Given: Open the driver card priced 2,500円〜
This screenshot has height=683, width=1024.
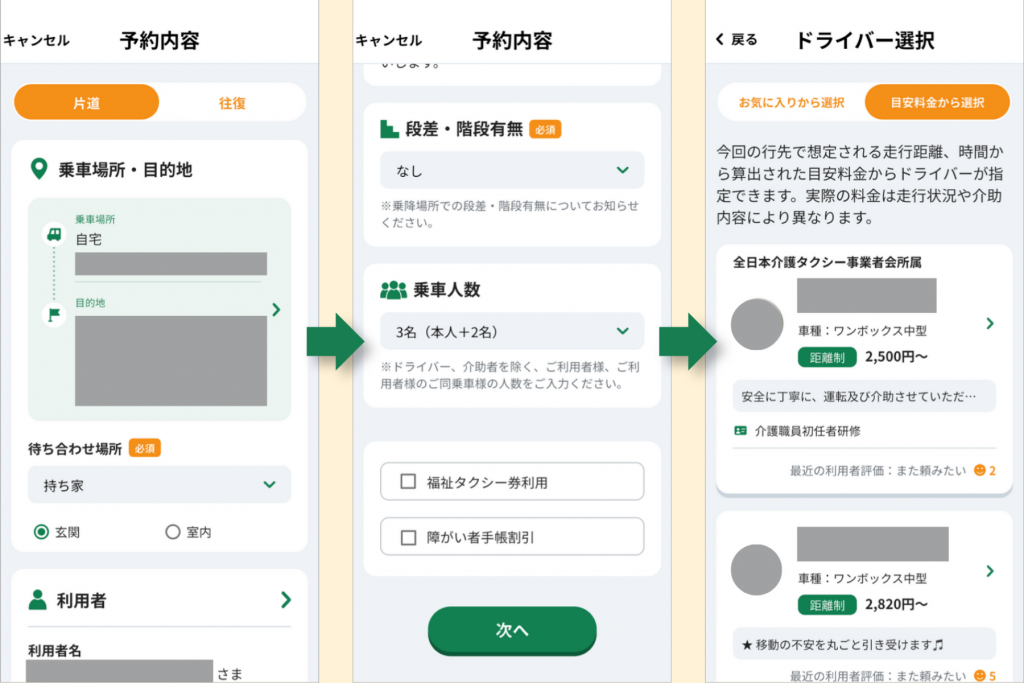Looking at the screenshot, I should pyautogui.click(x=864, y=370).
